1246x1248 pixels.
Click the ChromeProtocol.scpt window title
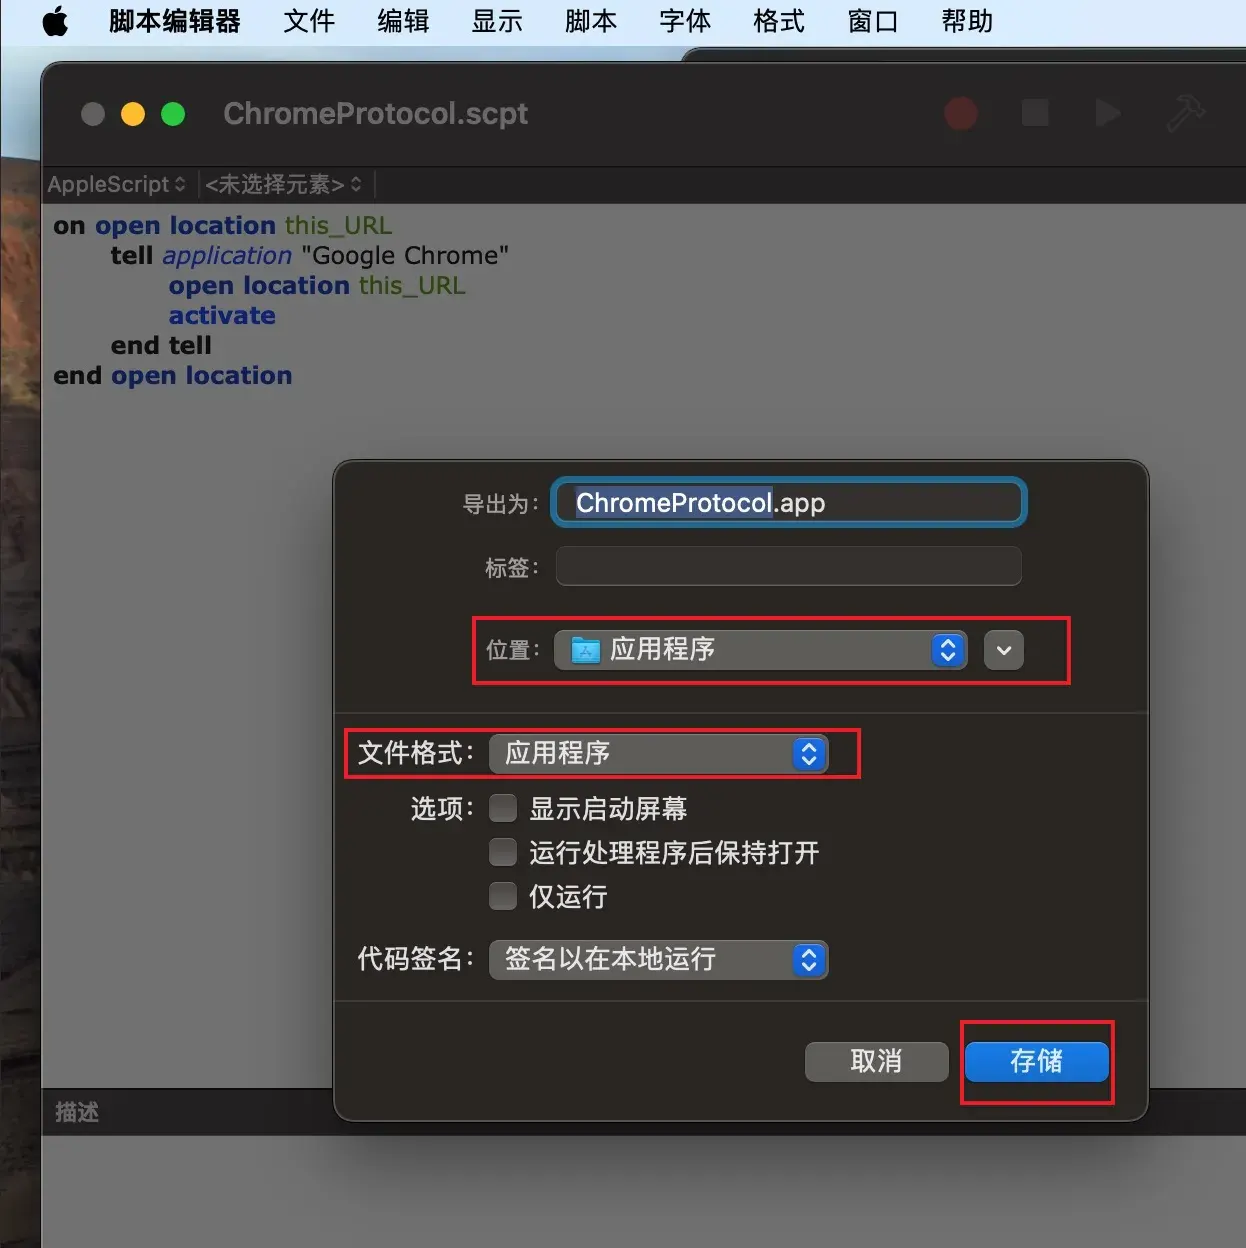click(376, 114)
